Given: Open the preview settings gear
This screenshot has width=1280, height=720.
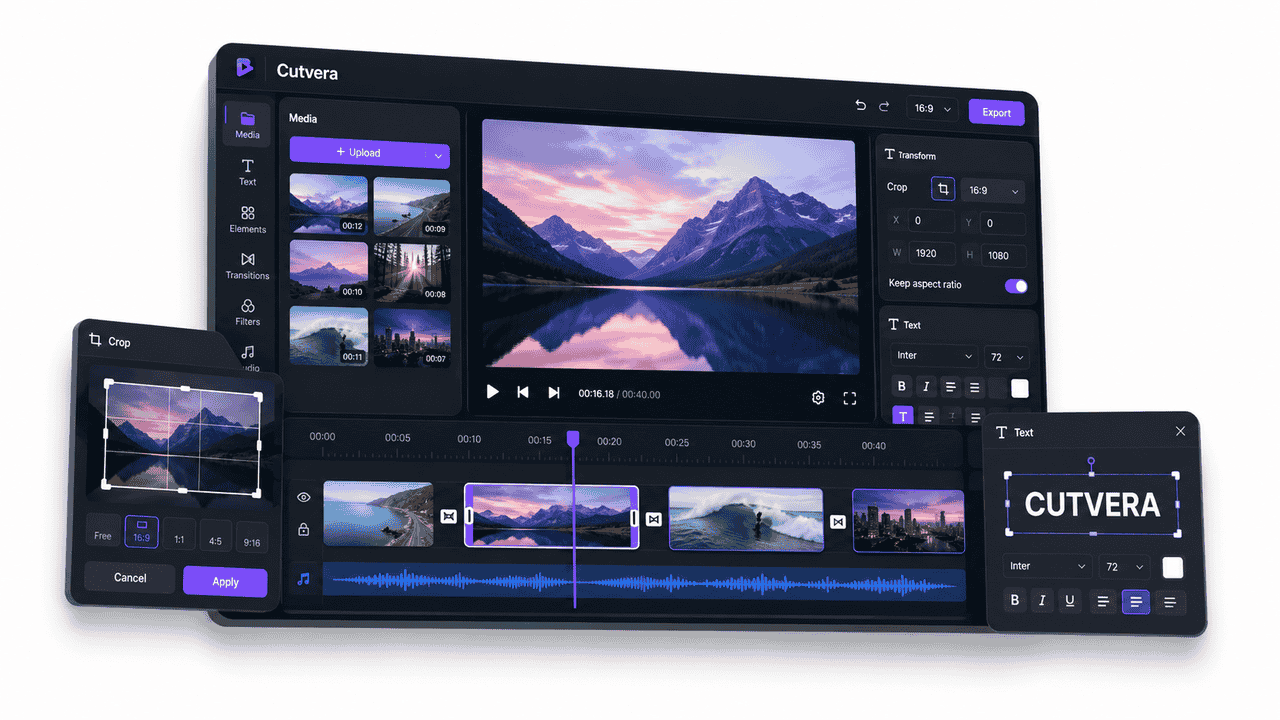Looking at the screenshot, I should tap(818, 397).
